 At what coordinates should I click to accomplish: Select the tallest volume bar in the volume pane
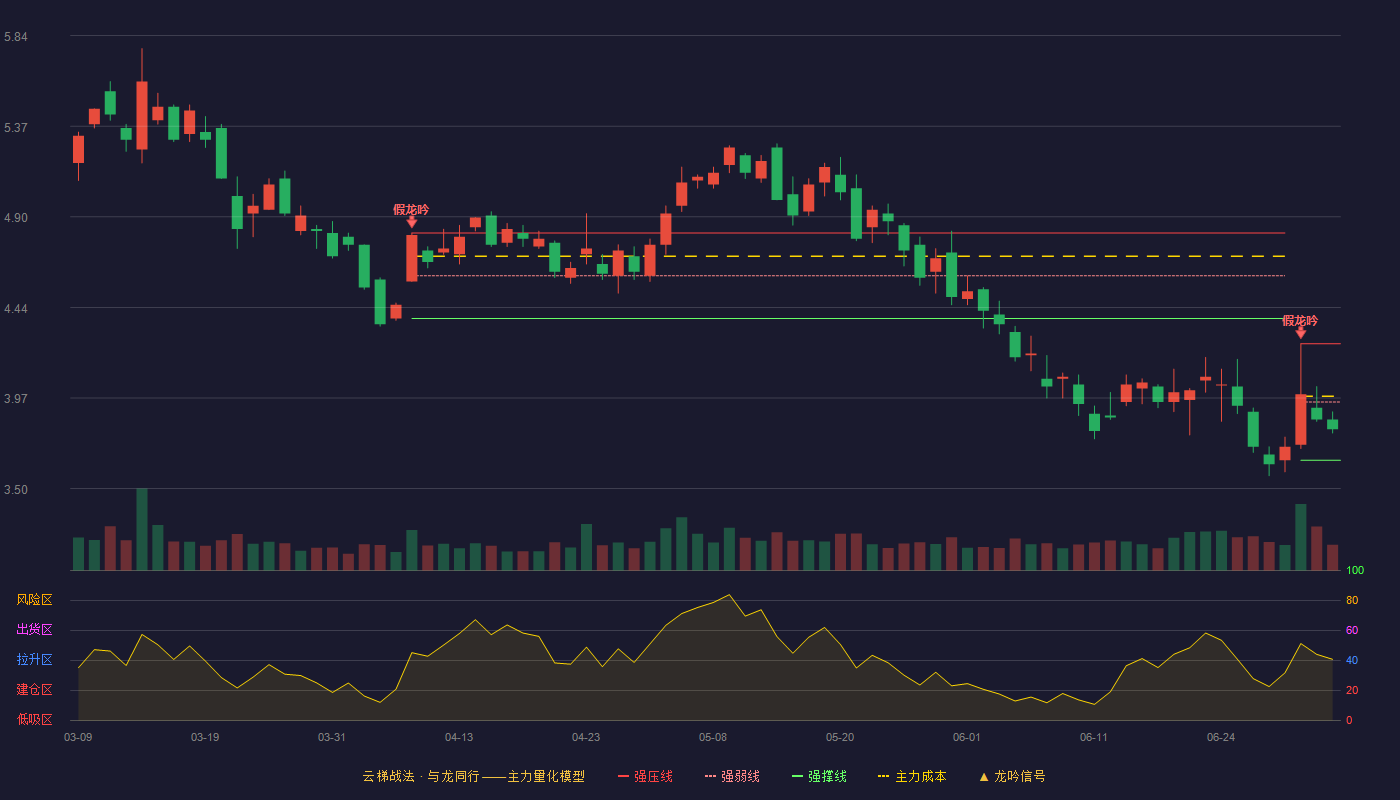[142, 529]
